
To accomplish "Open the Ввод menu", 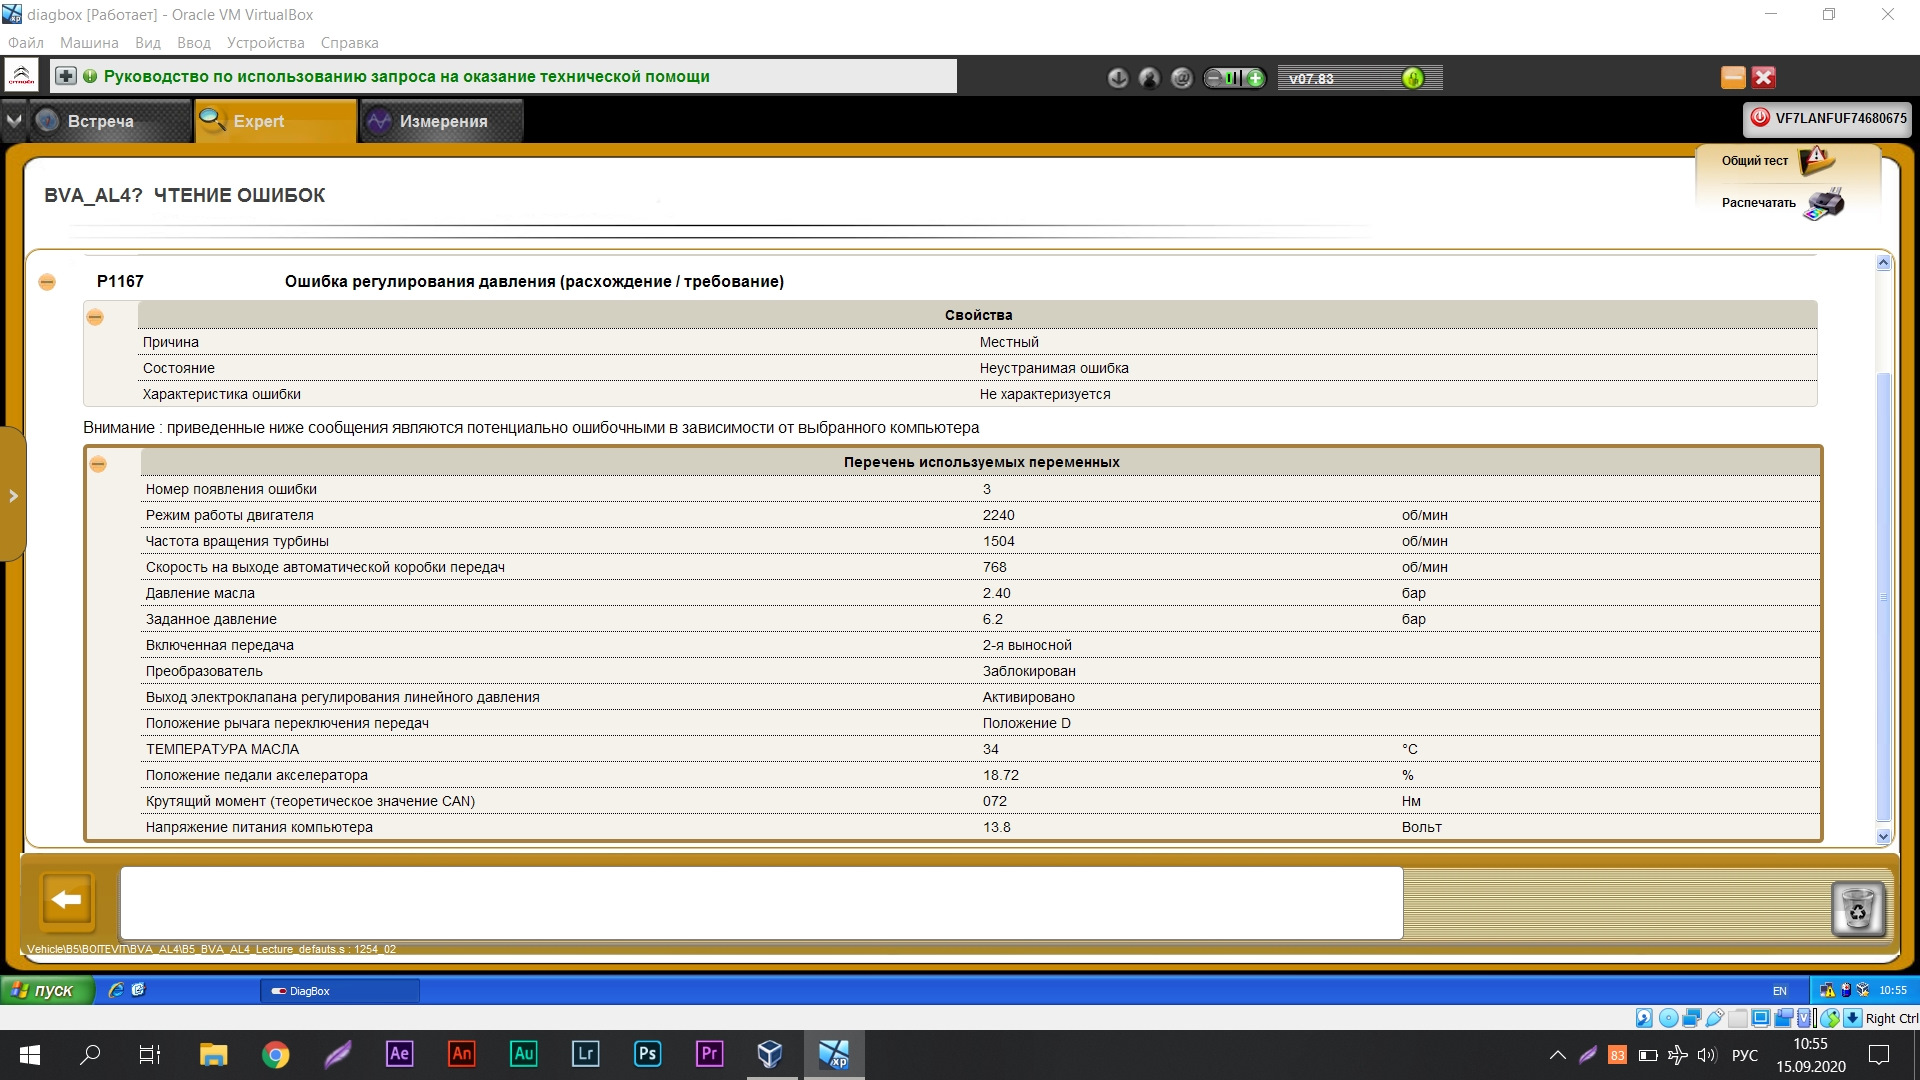I will 194,43.
